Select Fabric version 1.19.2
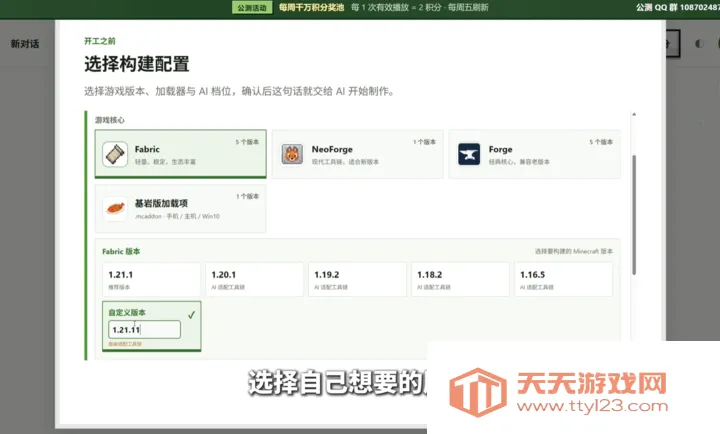Viewport: 720px width, 434px height. tap(357, 280)
